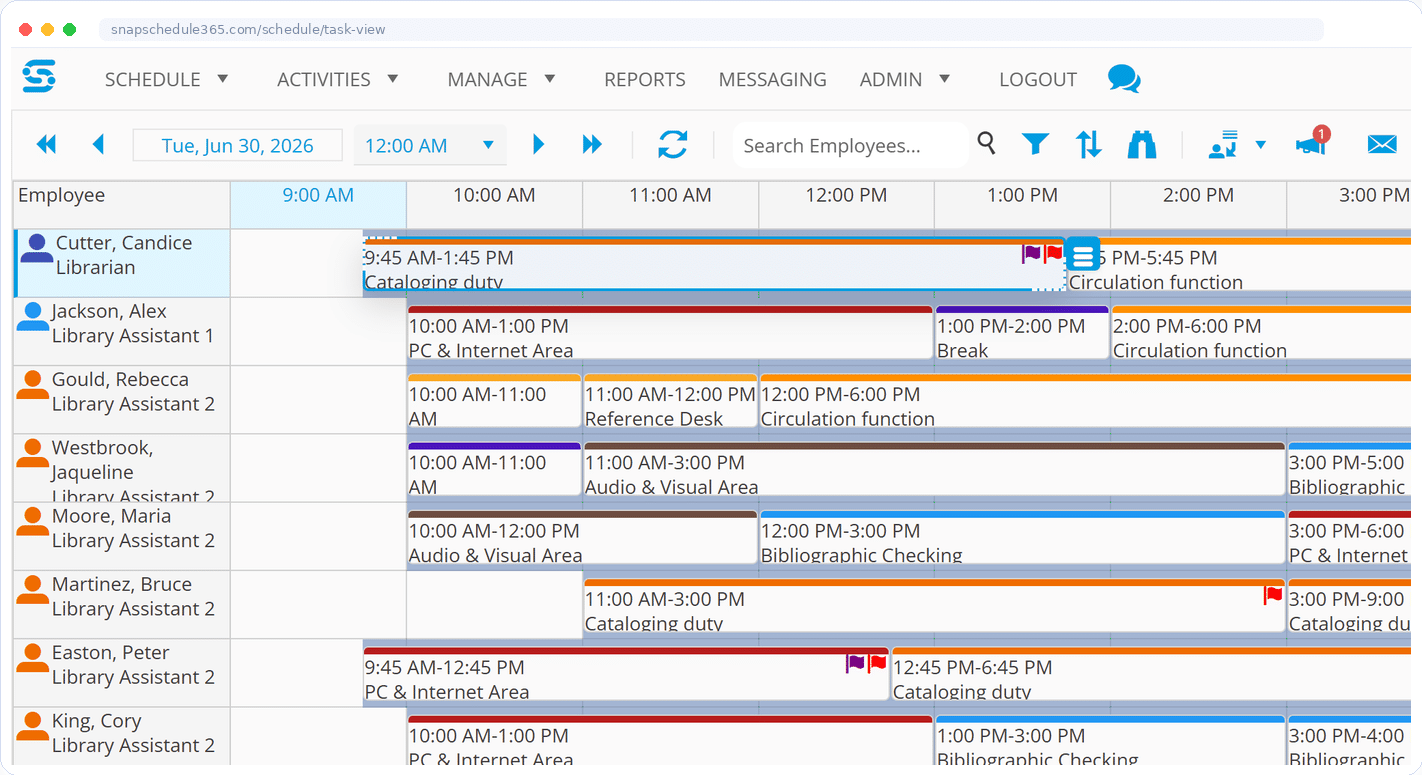Select Easton's 12:45 PM-6:45 PM Cataloging duty
The height and width of the screenshot is (775, 1422).
[x=1151, y=674]
